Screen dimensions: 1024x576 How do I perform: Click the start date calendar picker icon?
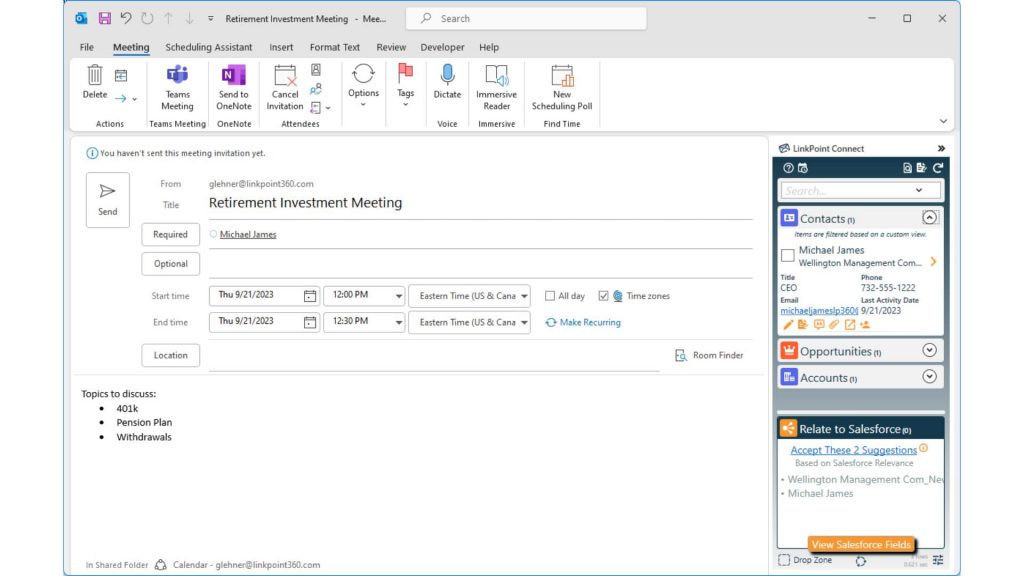tap(310, 296)
